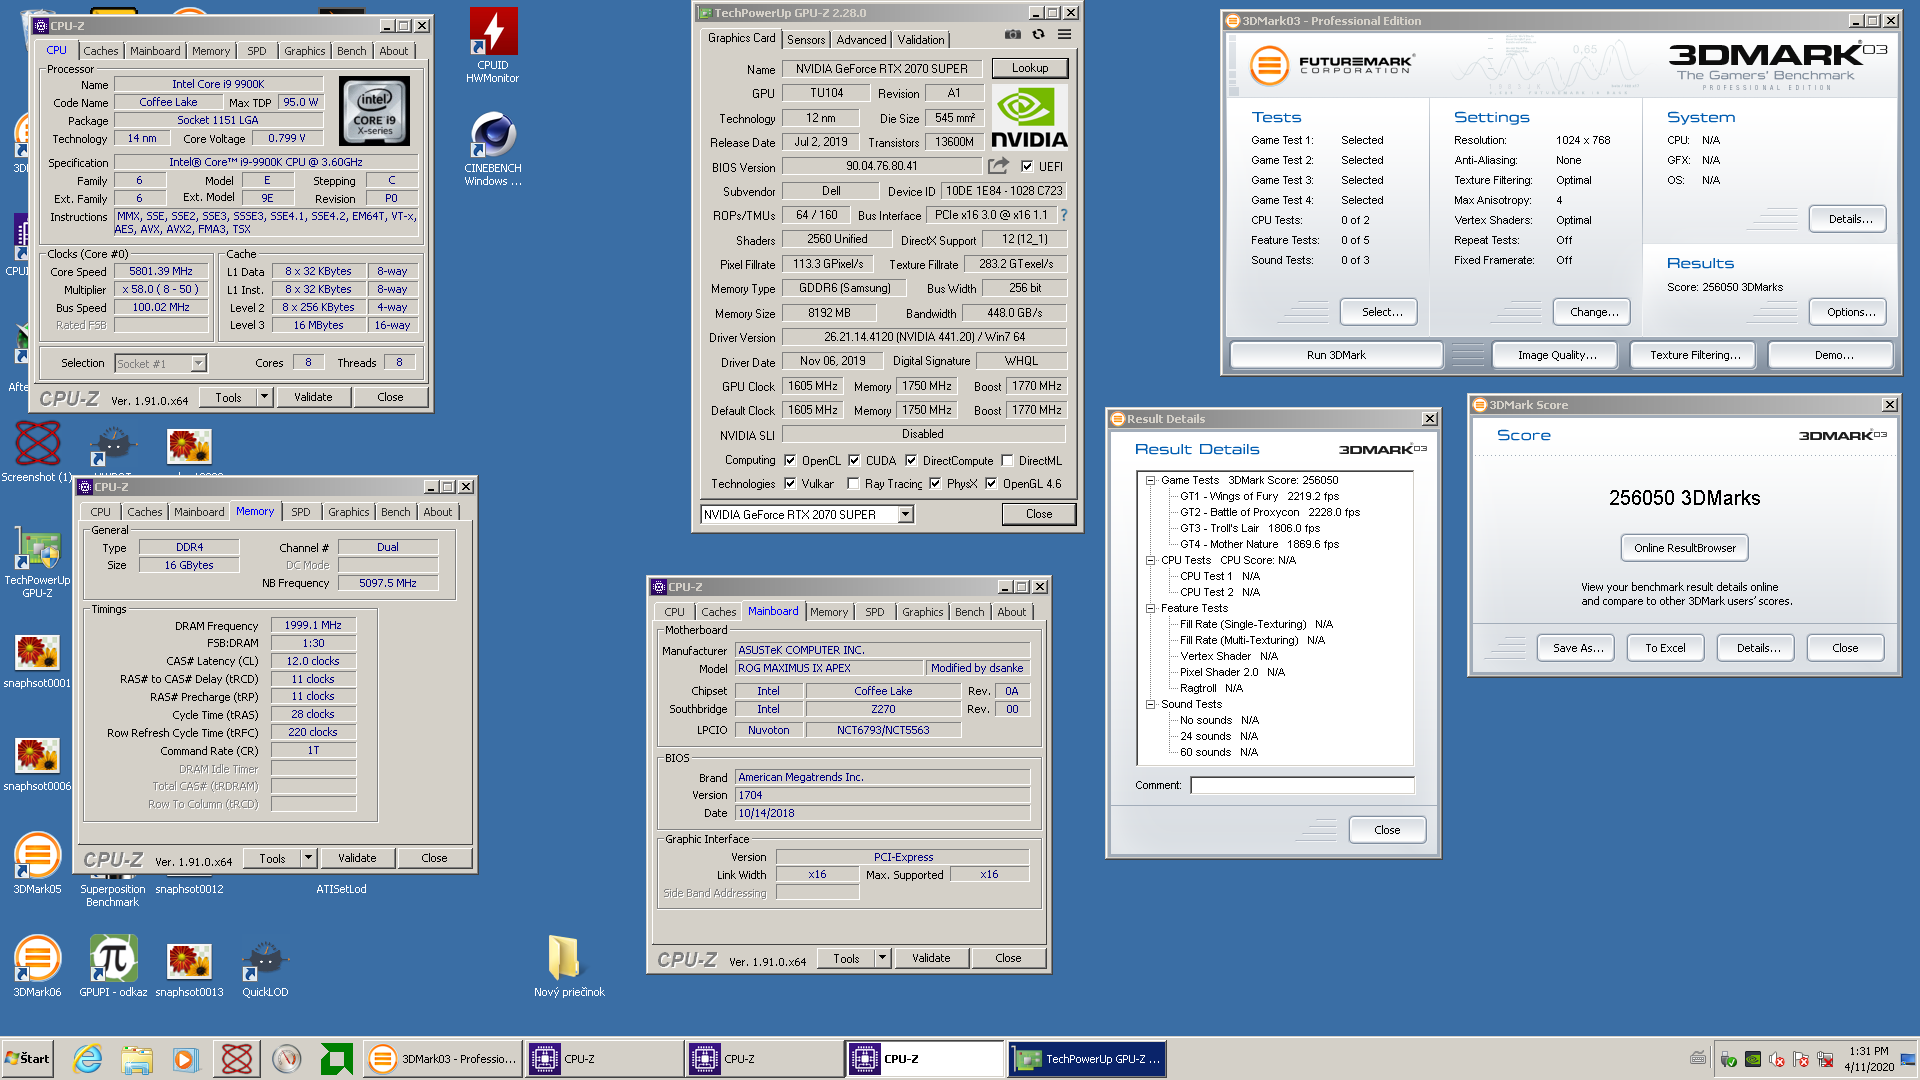Image resolution: width=1920 pixels, height=1080 pixels.
Task: Toggle PhysX checkbox
Action: pos(935,484)
